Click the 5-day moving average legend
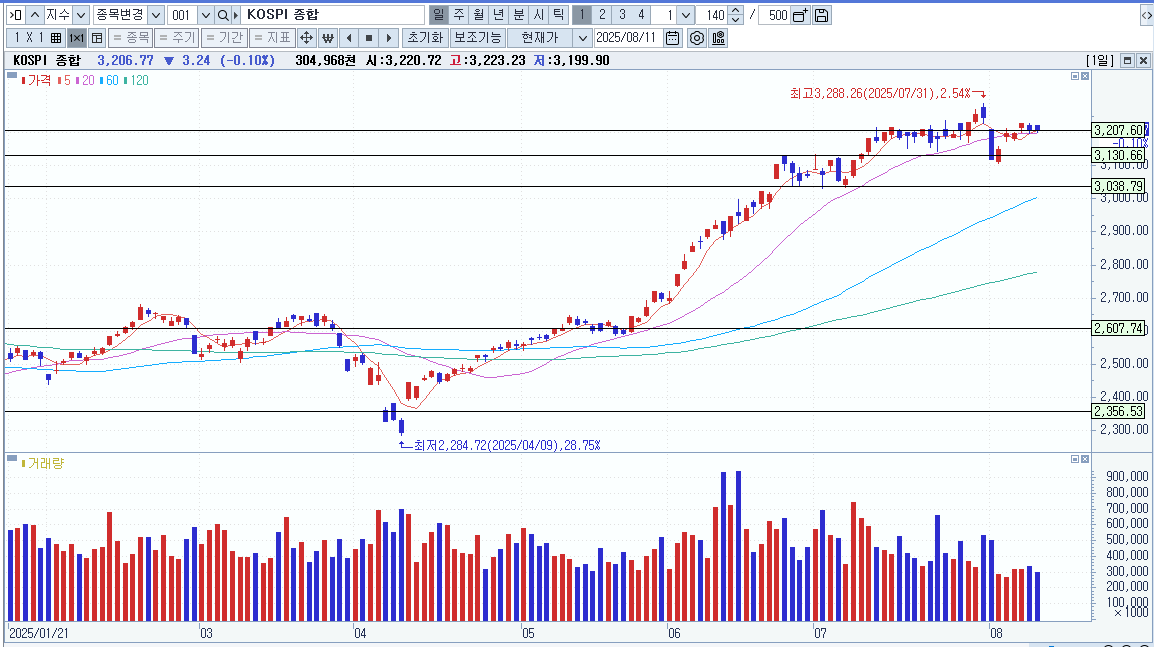1154x647 pixels. click(64, 80)
